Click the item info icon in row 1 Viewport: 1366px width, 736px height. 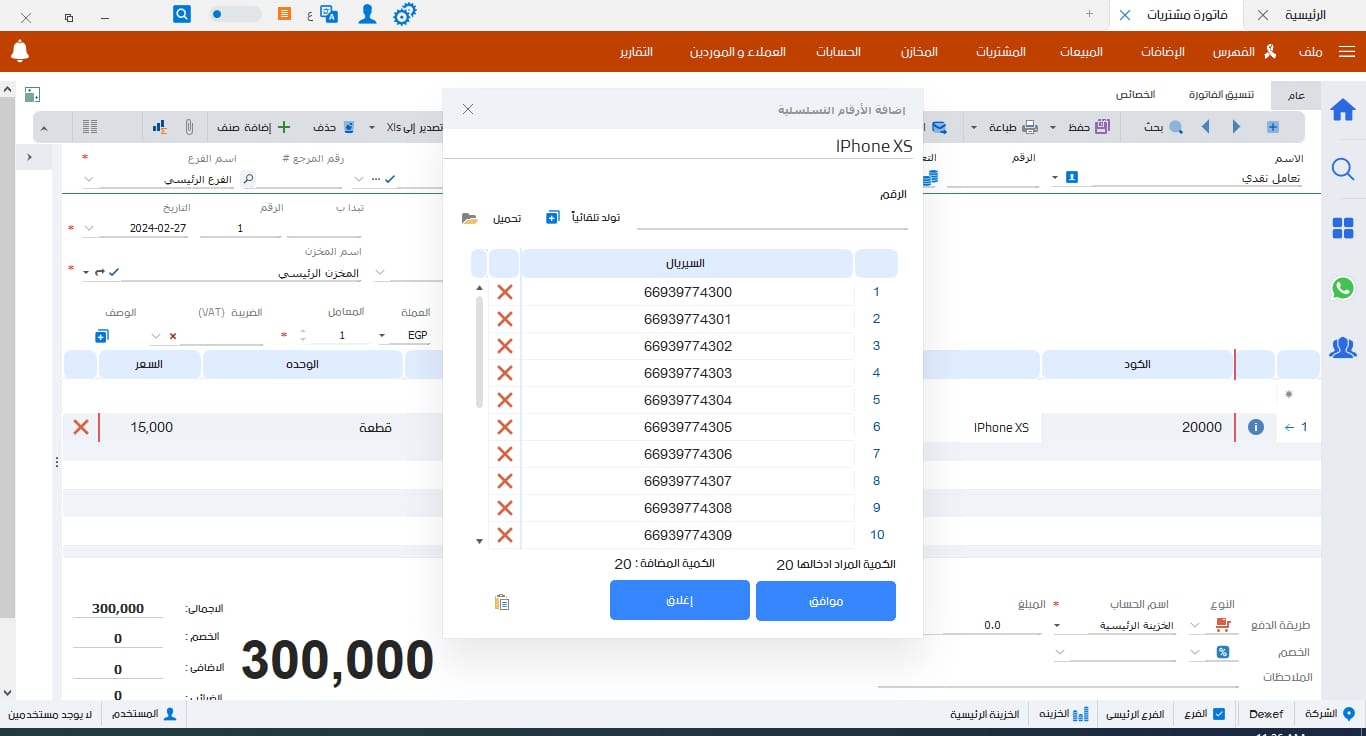tap(1256, 427)
